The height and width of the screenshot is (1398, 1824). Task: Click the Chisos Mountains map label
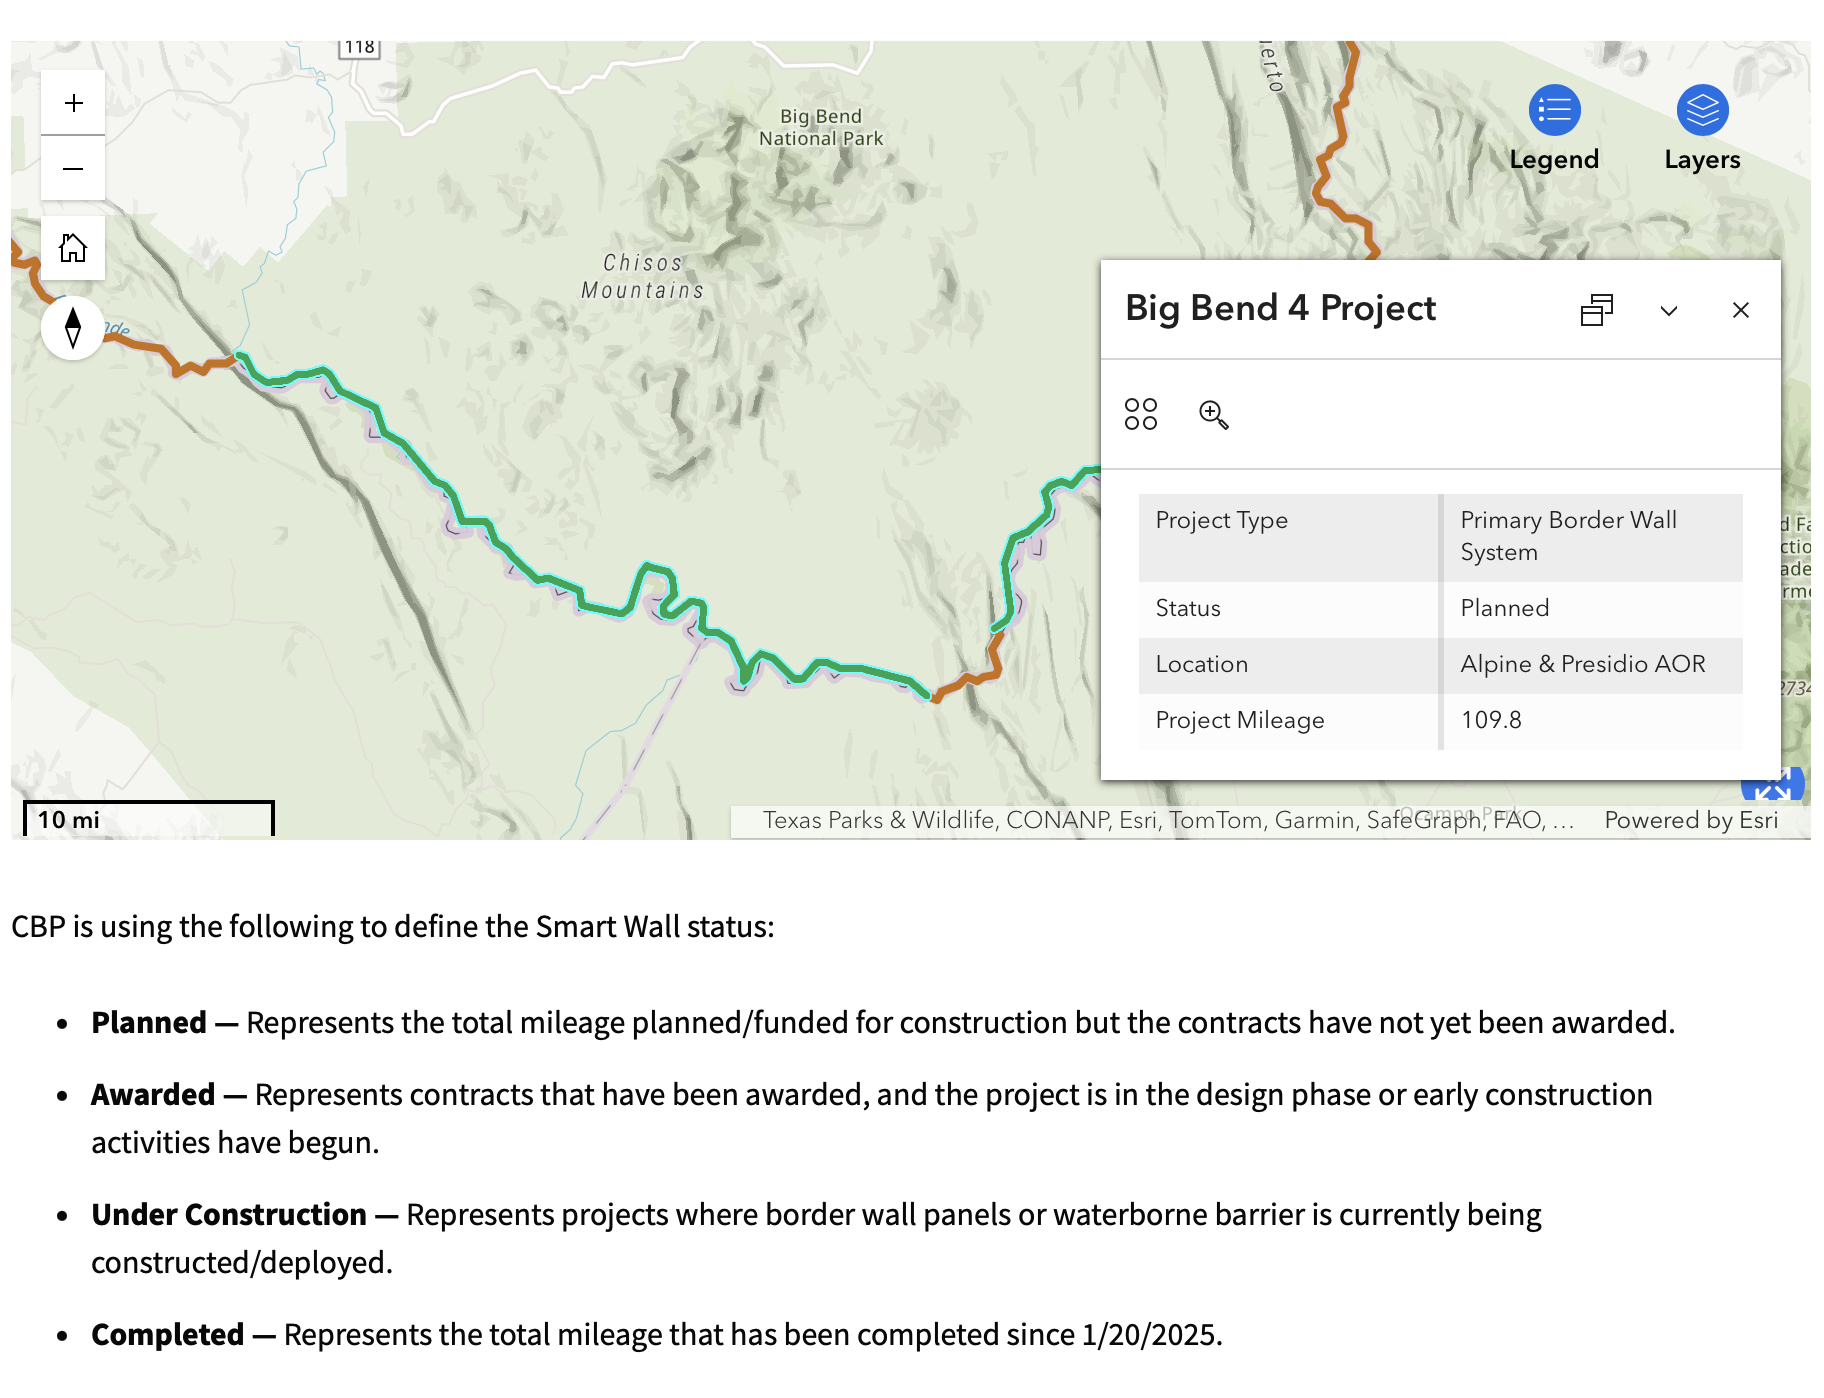[642, 276]
